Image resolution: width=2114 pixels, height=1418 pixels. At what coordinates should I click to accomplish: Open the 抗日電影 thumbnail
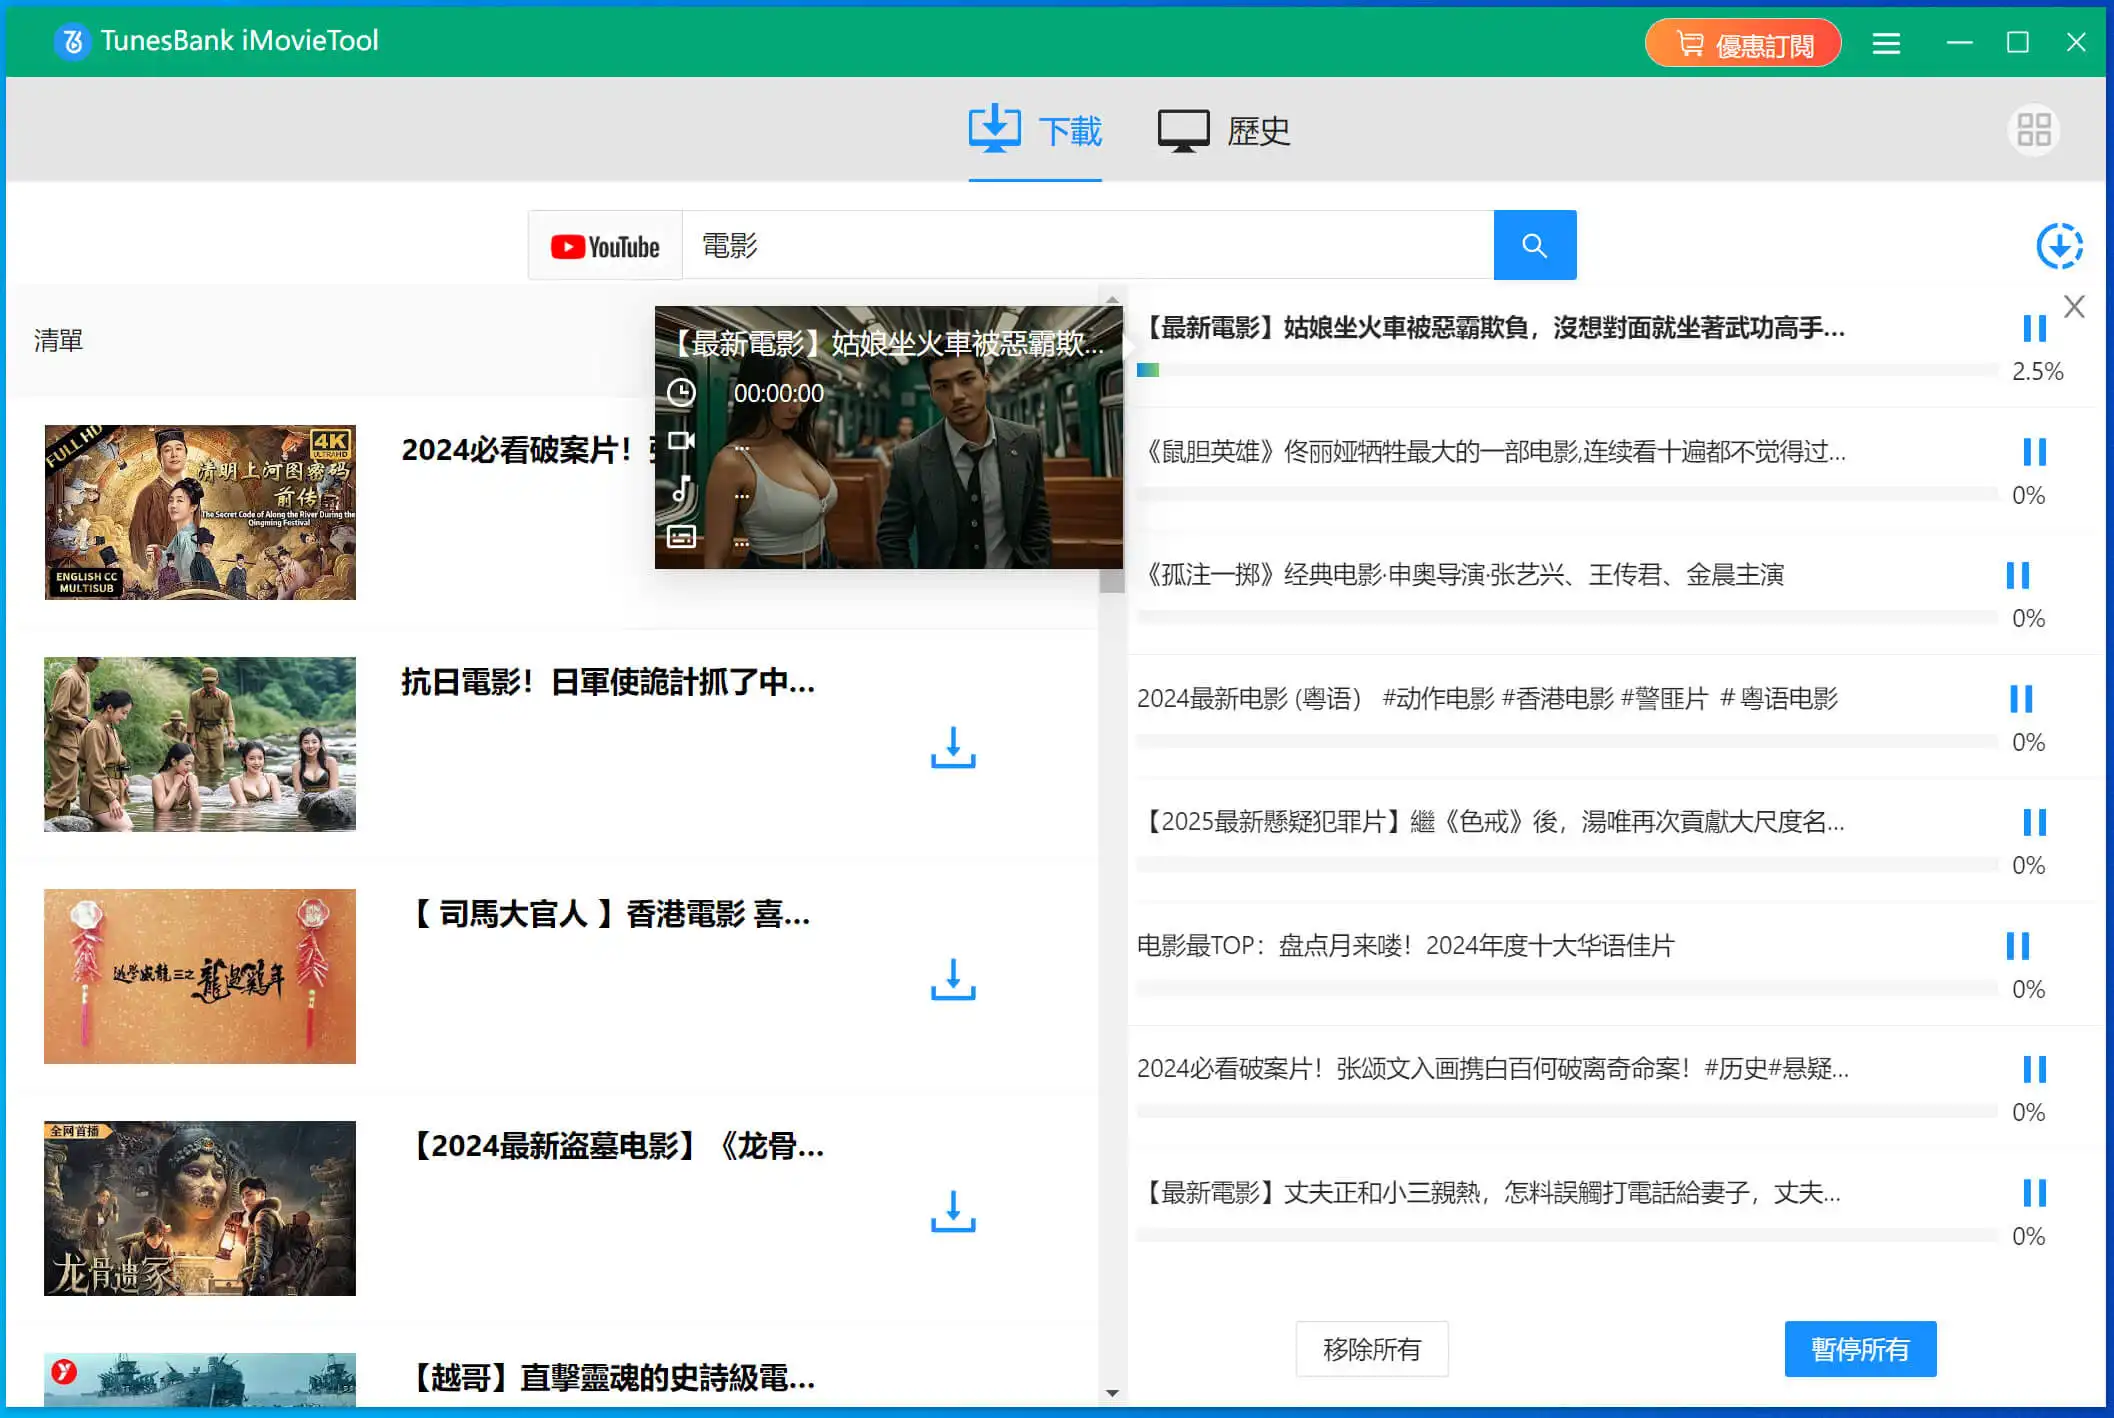tap(200, 744)
